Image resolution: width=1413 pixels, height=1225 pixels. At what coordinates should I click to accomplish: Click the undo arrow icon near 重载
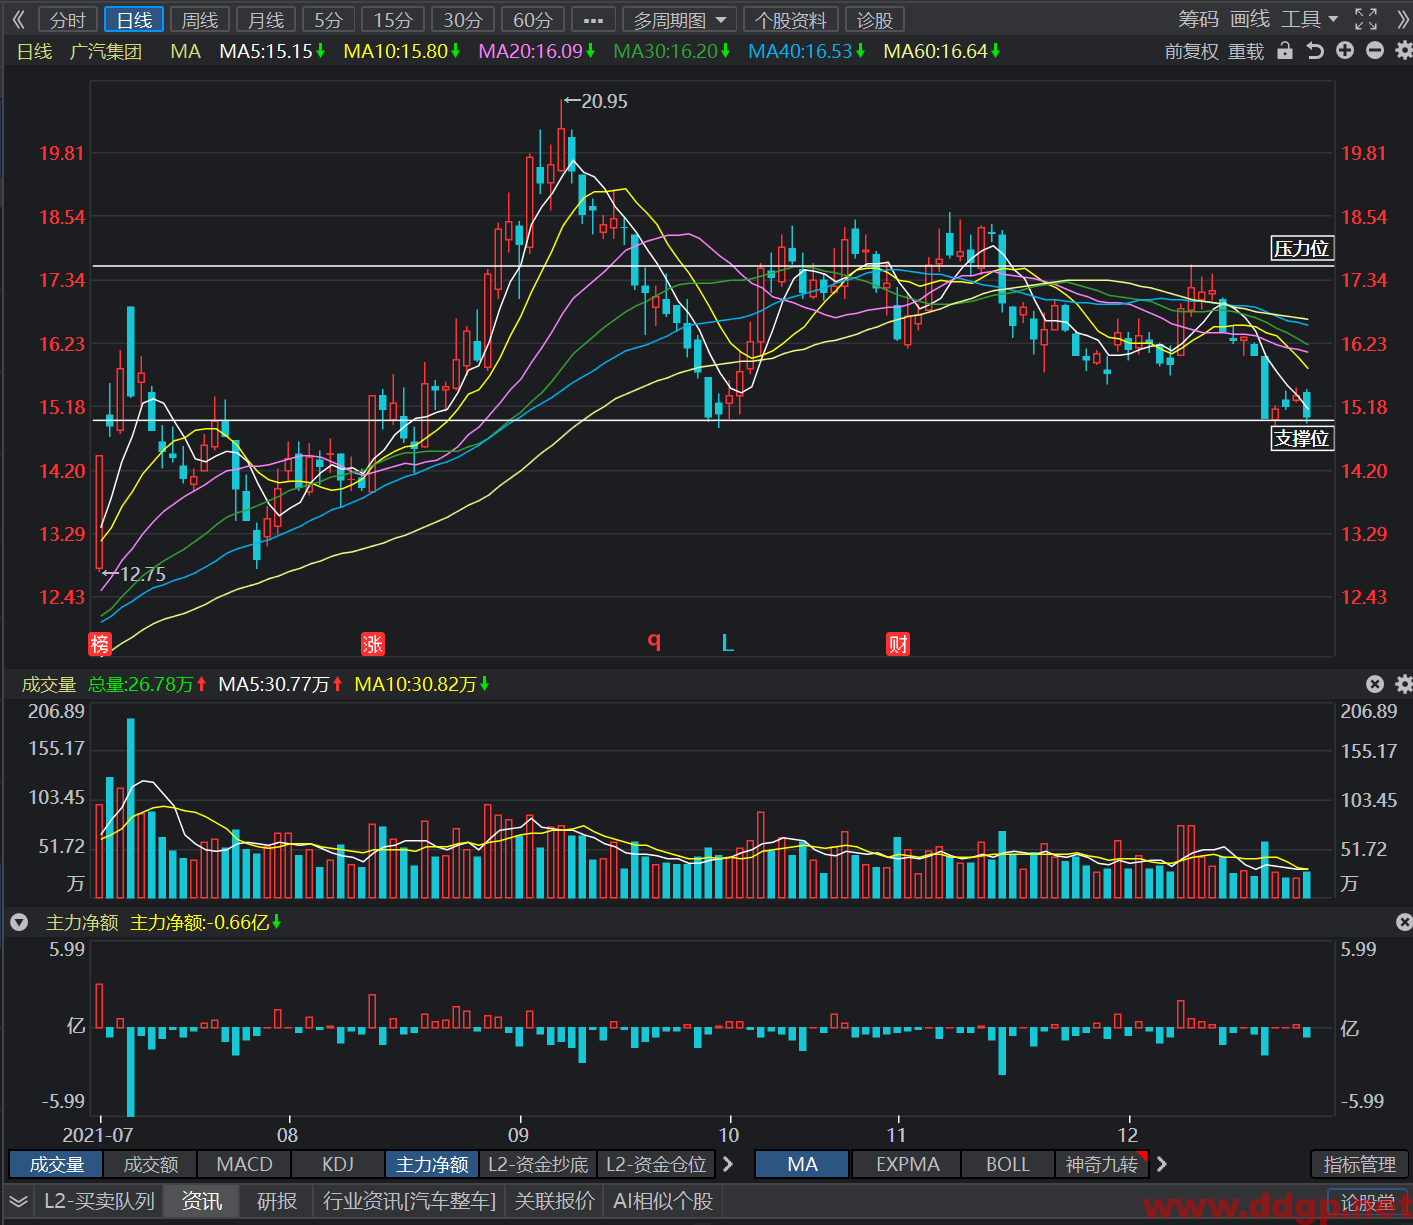coord(1315,51)
